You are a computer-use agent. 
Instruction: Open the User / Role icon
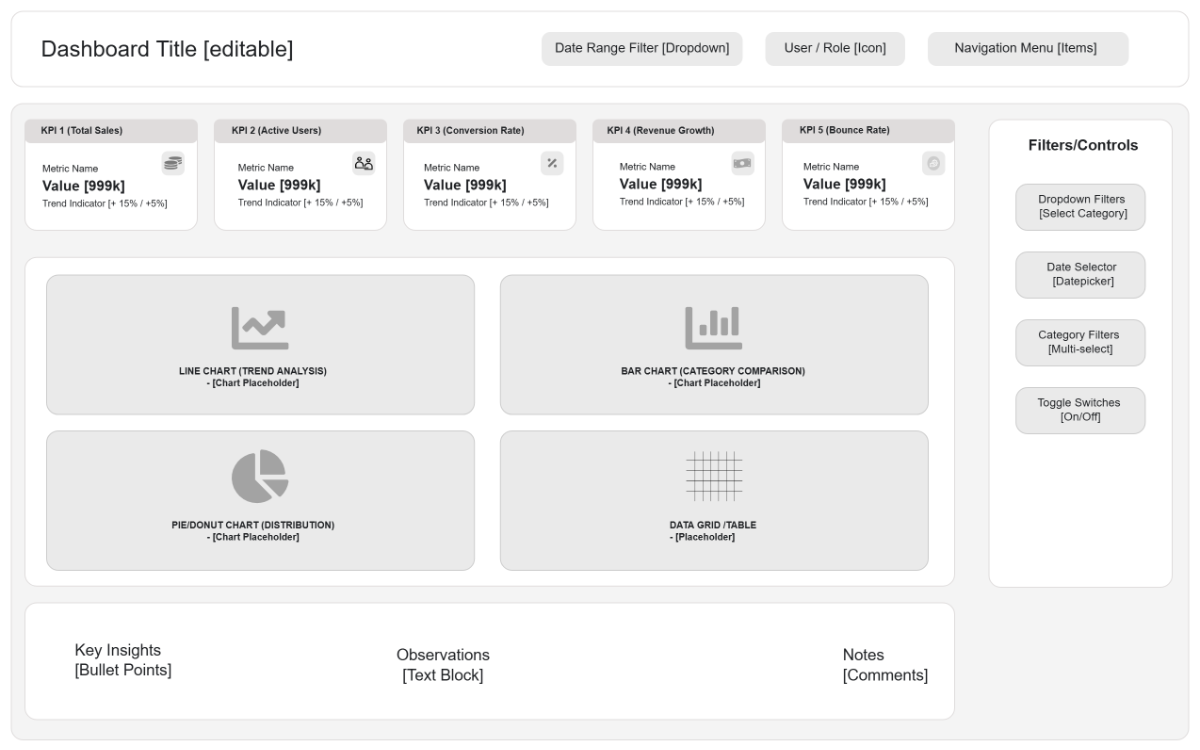(834, 48)
